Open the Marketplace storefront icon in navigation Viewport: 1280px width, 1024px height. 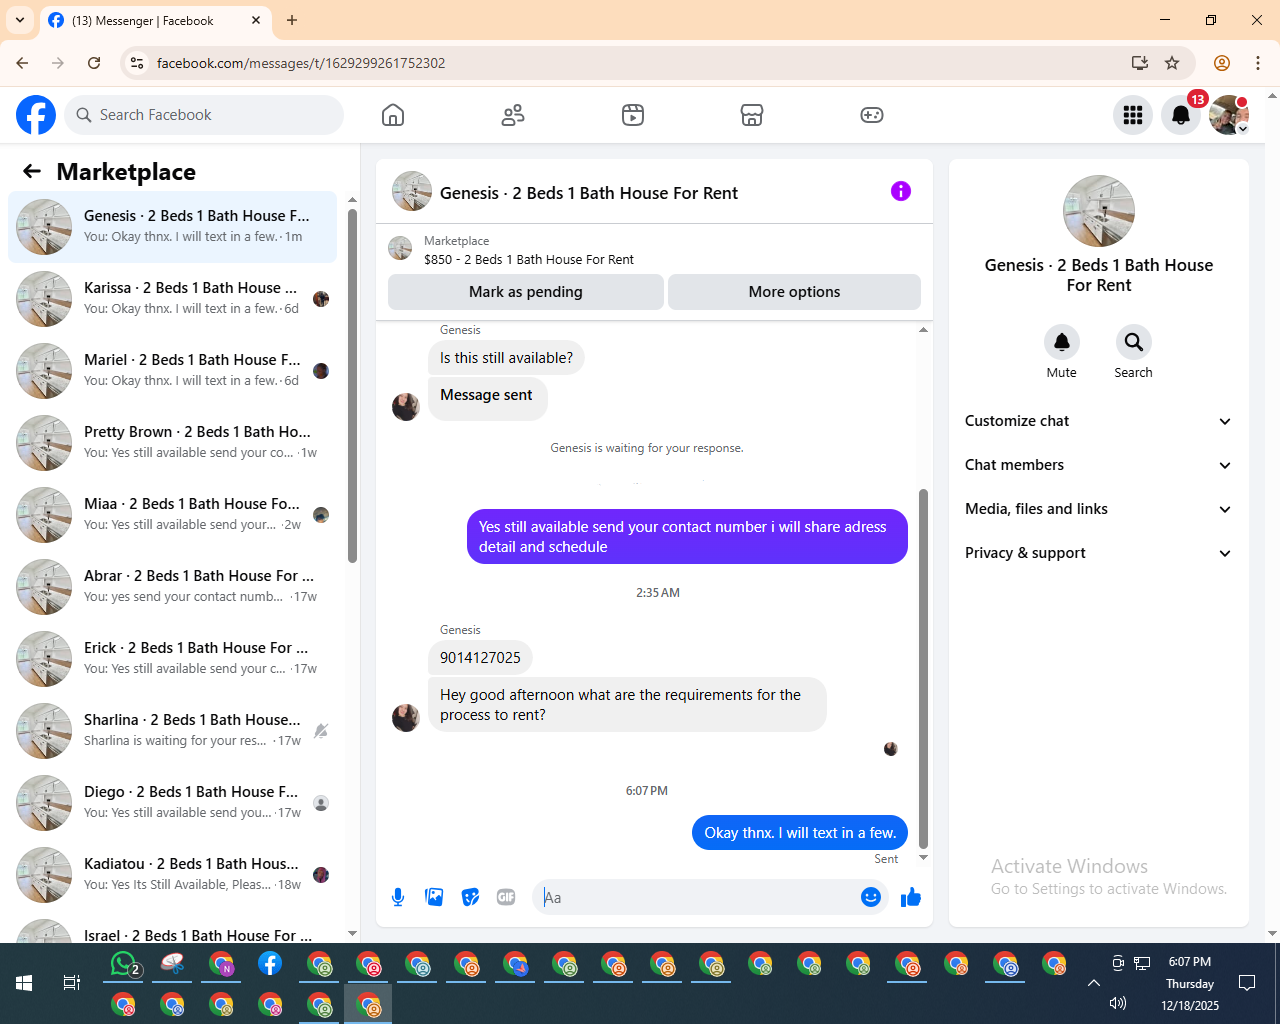click(x=752, y=115)
